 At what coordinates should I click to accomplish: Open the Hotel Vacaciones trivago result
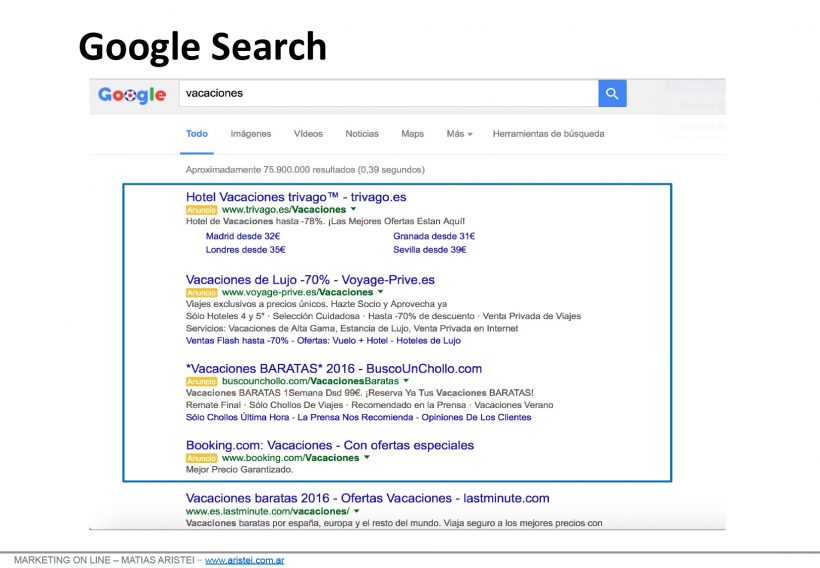tap(296, 197)
